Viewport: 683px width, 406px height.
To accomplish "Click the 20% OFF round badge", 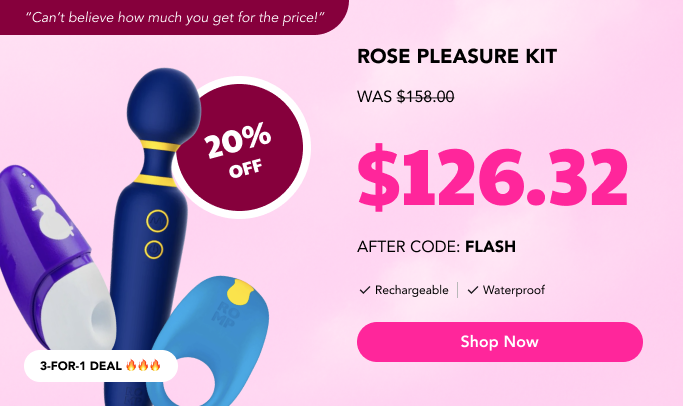I will coord(240,148).
